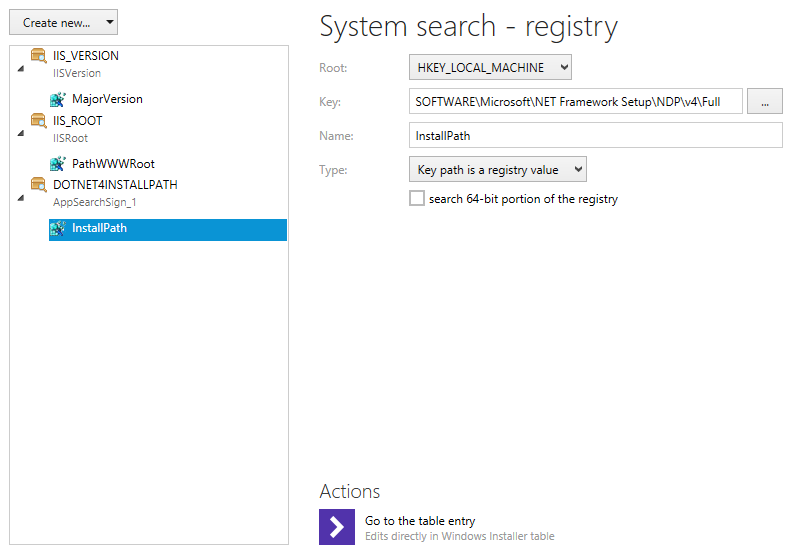
Task: Open the Root HKEY_LOCAL_MACHINE dropdown
Action: point(490,68)
